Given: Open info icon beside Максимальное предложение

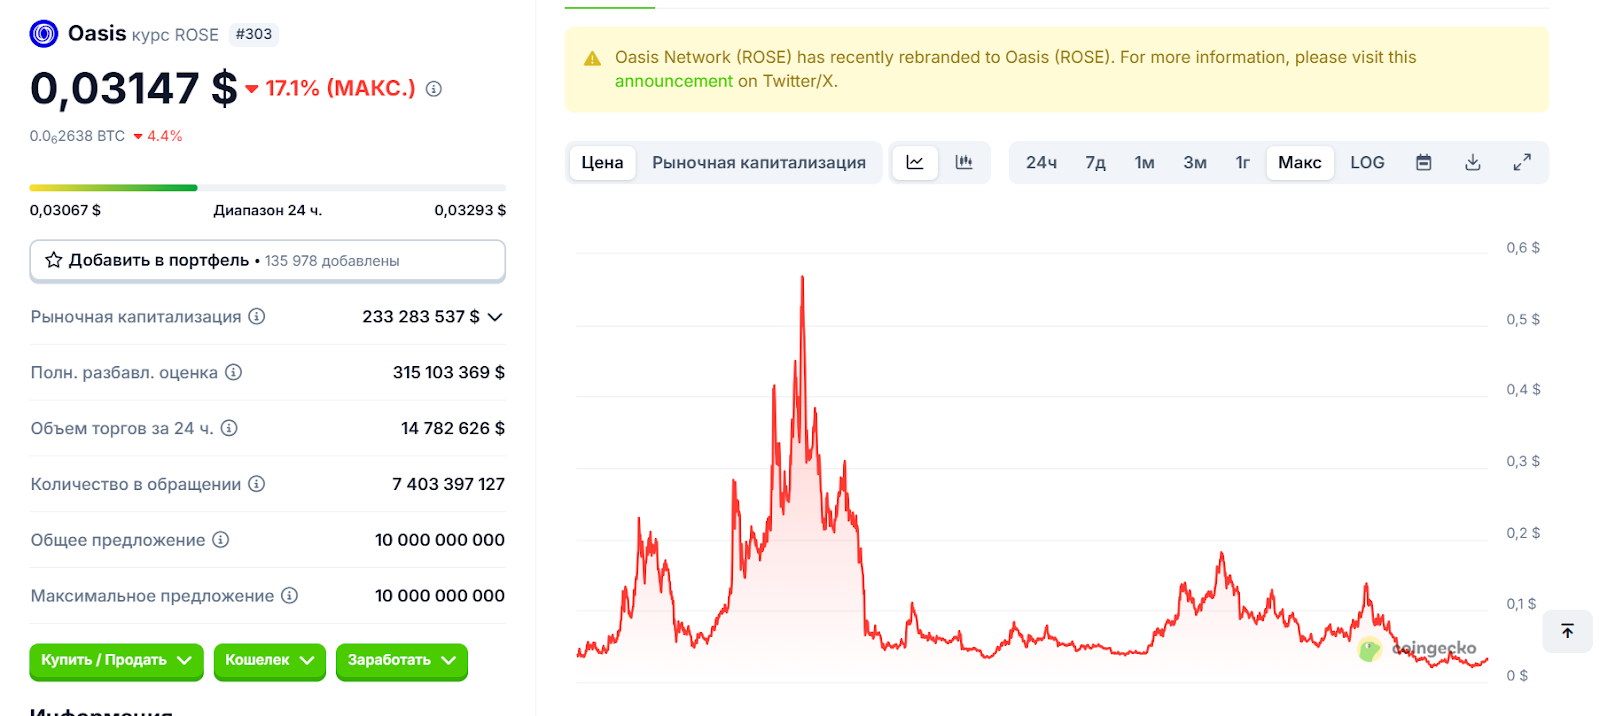Looking at the screenshot, I should (x=290, y=596).
